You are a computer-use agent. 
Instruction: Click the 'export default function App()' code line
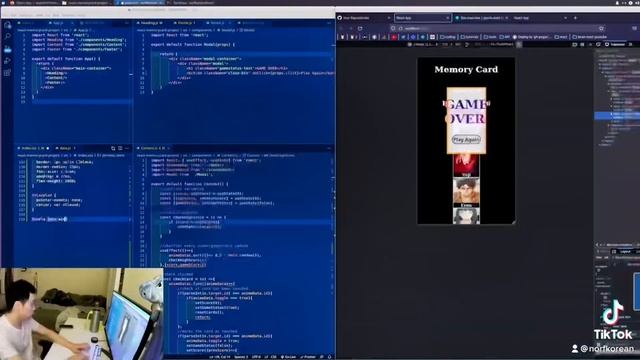pyautogui.click(x=66, y=59)
